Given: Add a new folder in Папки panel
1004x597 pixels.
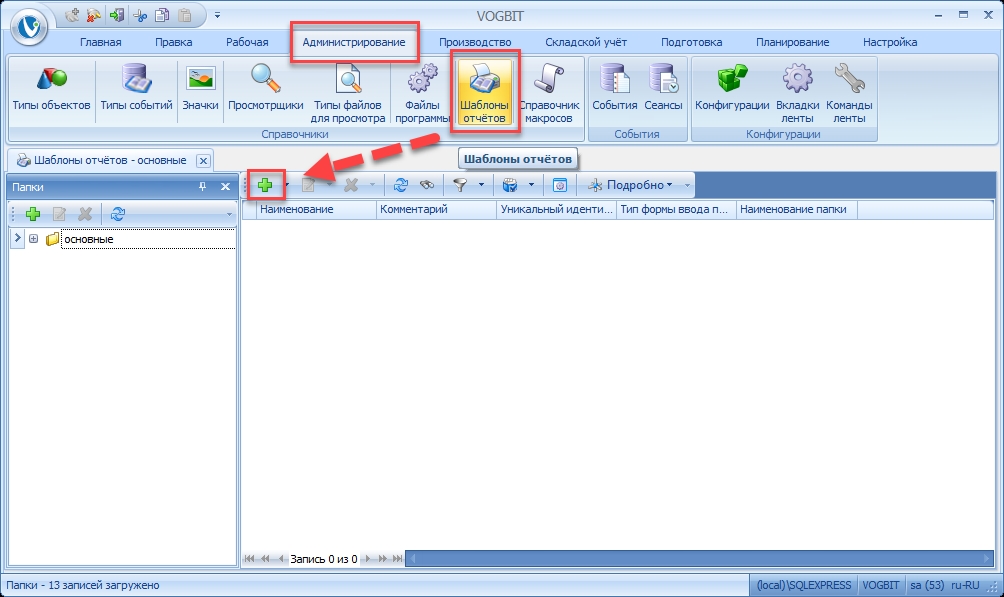Looking at the screenshot, I should click(33, 213).
